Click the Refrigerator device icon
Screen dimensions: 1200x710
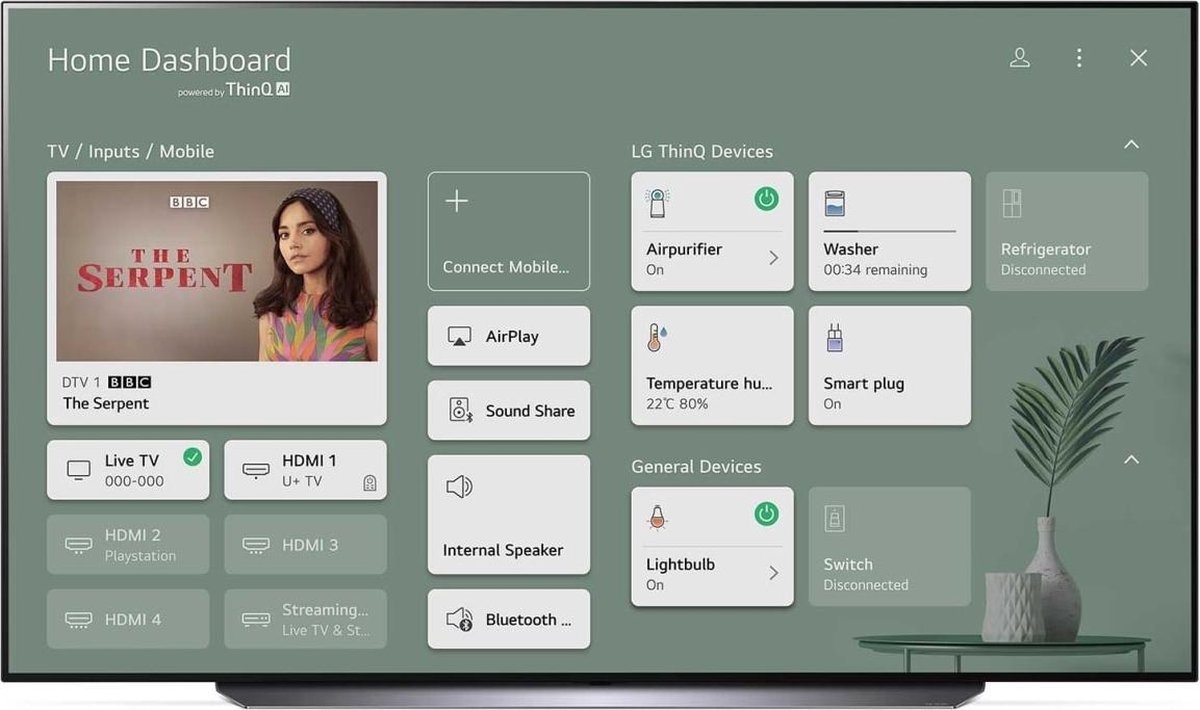(1012, 203)
